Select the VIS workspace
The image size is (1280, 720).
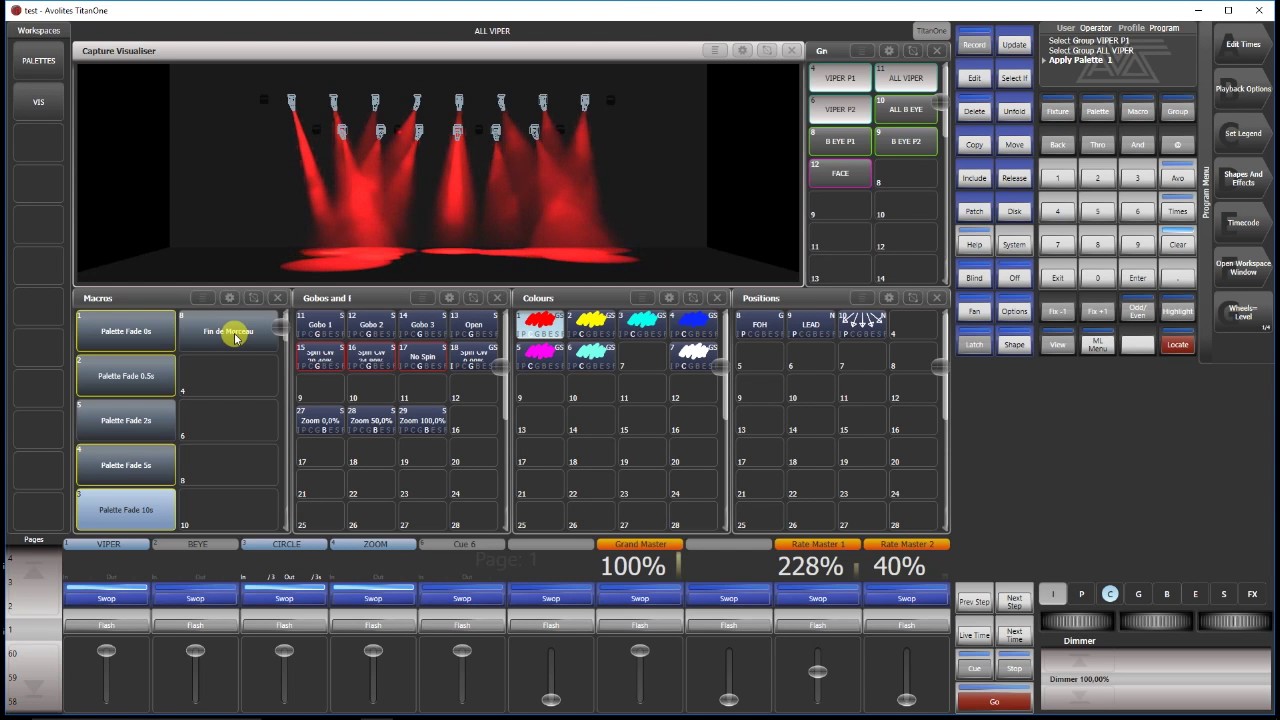[39, 102]
